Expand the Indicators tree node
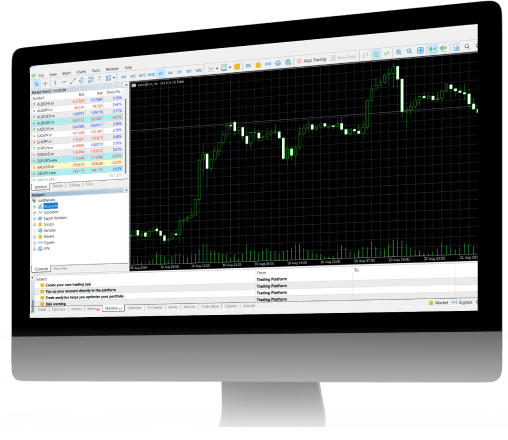Viewport: 508px width, 440px height. point(35,213)
